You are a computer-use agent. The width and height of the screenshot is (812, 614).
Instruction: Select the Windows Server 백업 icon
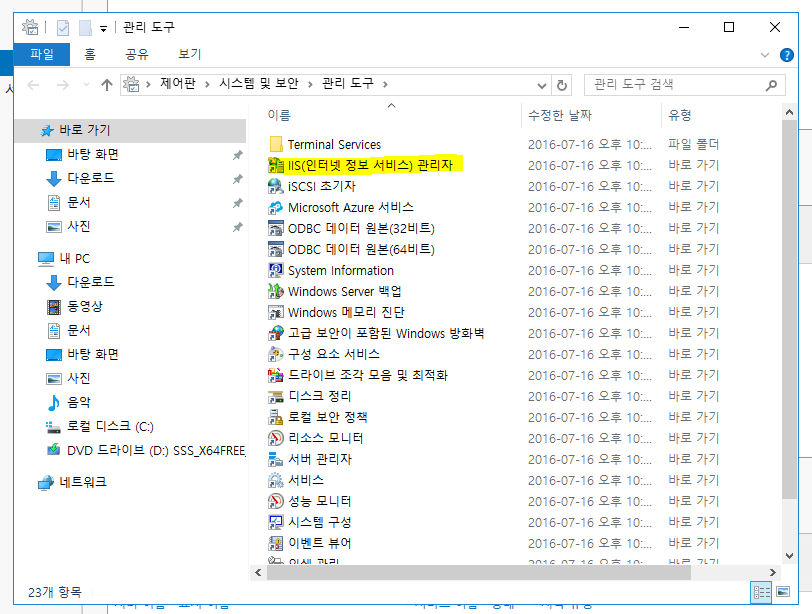[276, 291]
